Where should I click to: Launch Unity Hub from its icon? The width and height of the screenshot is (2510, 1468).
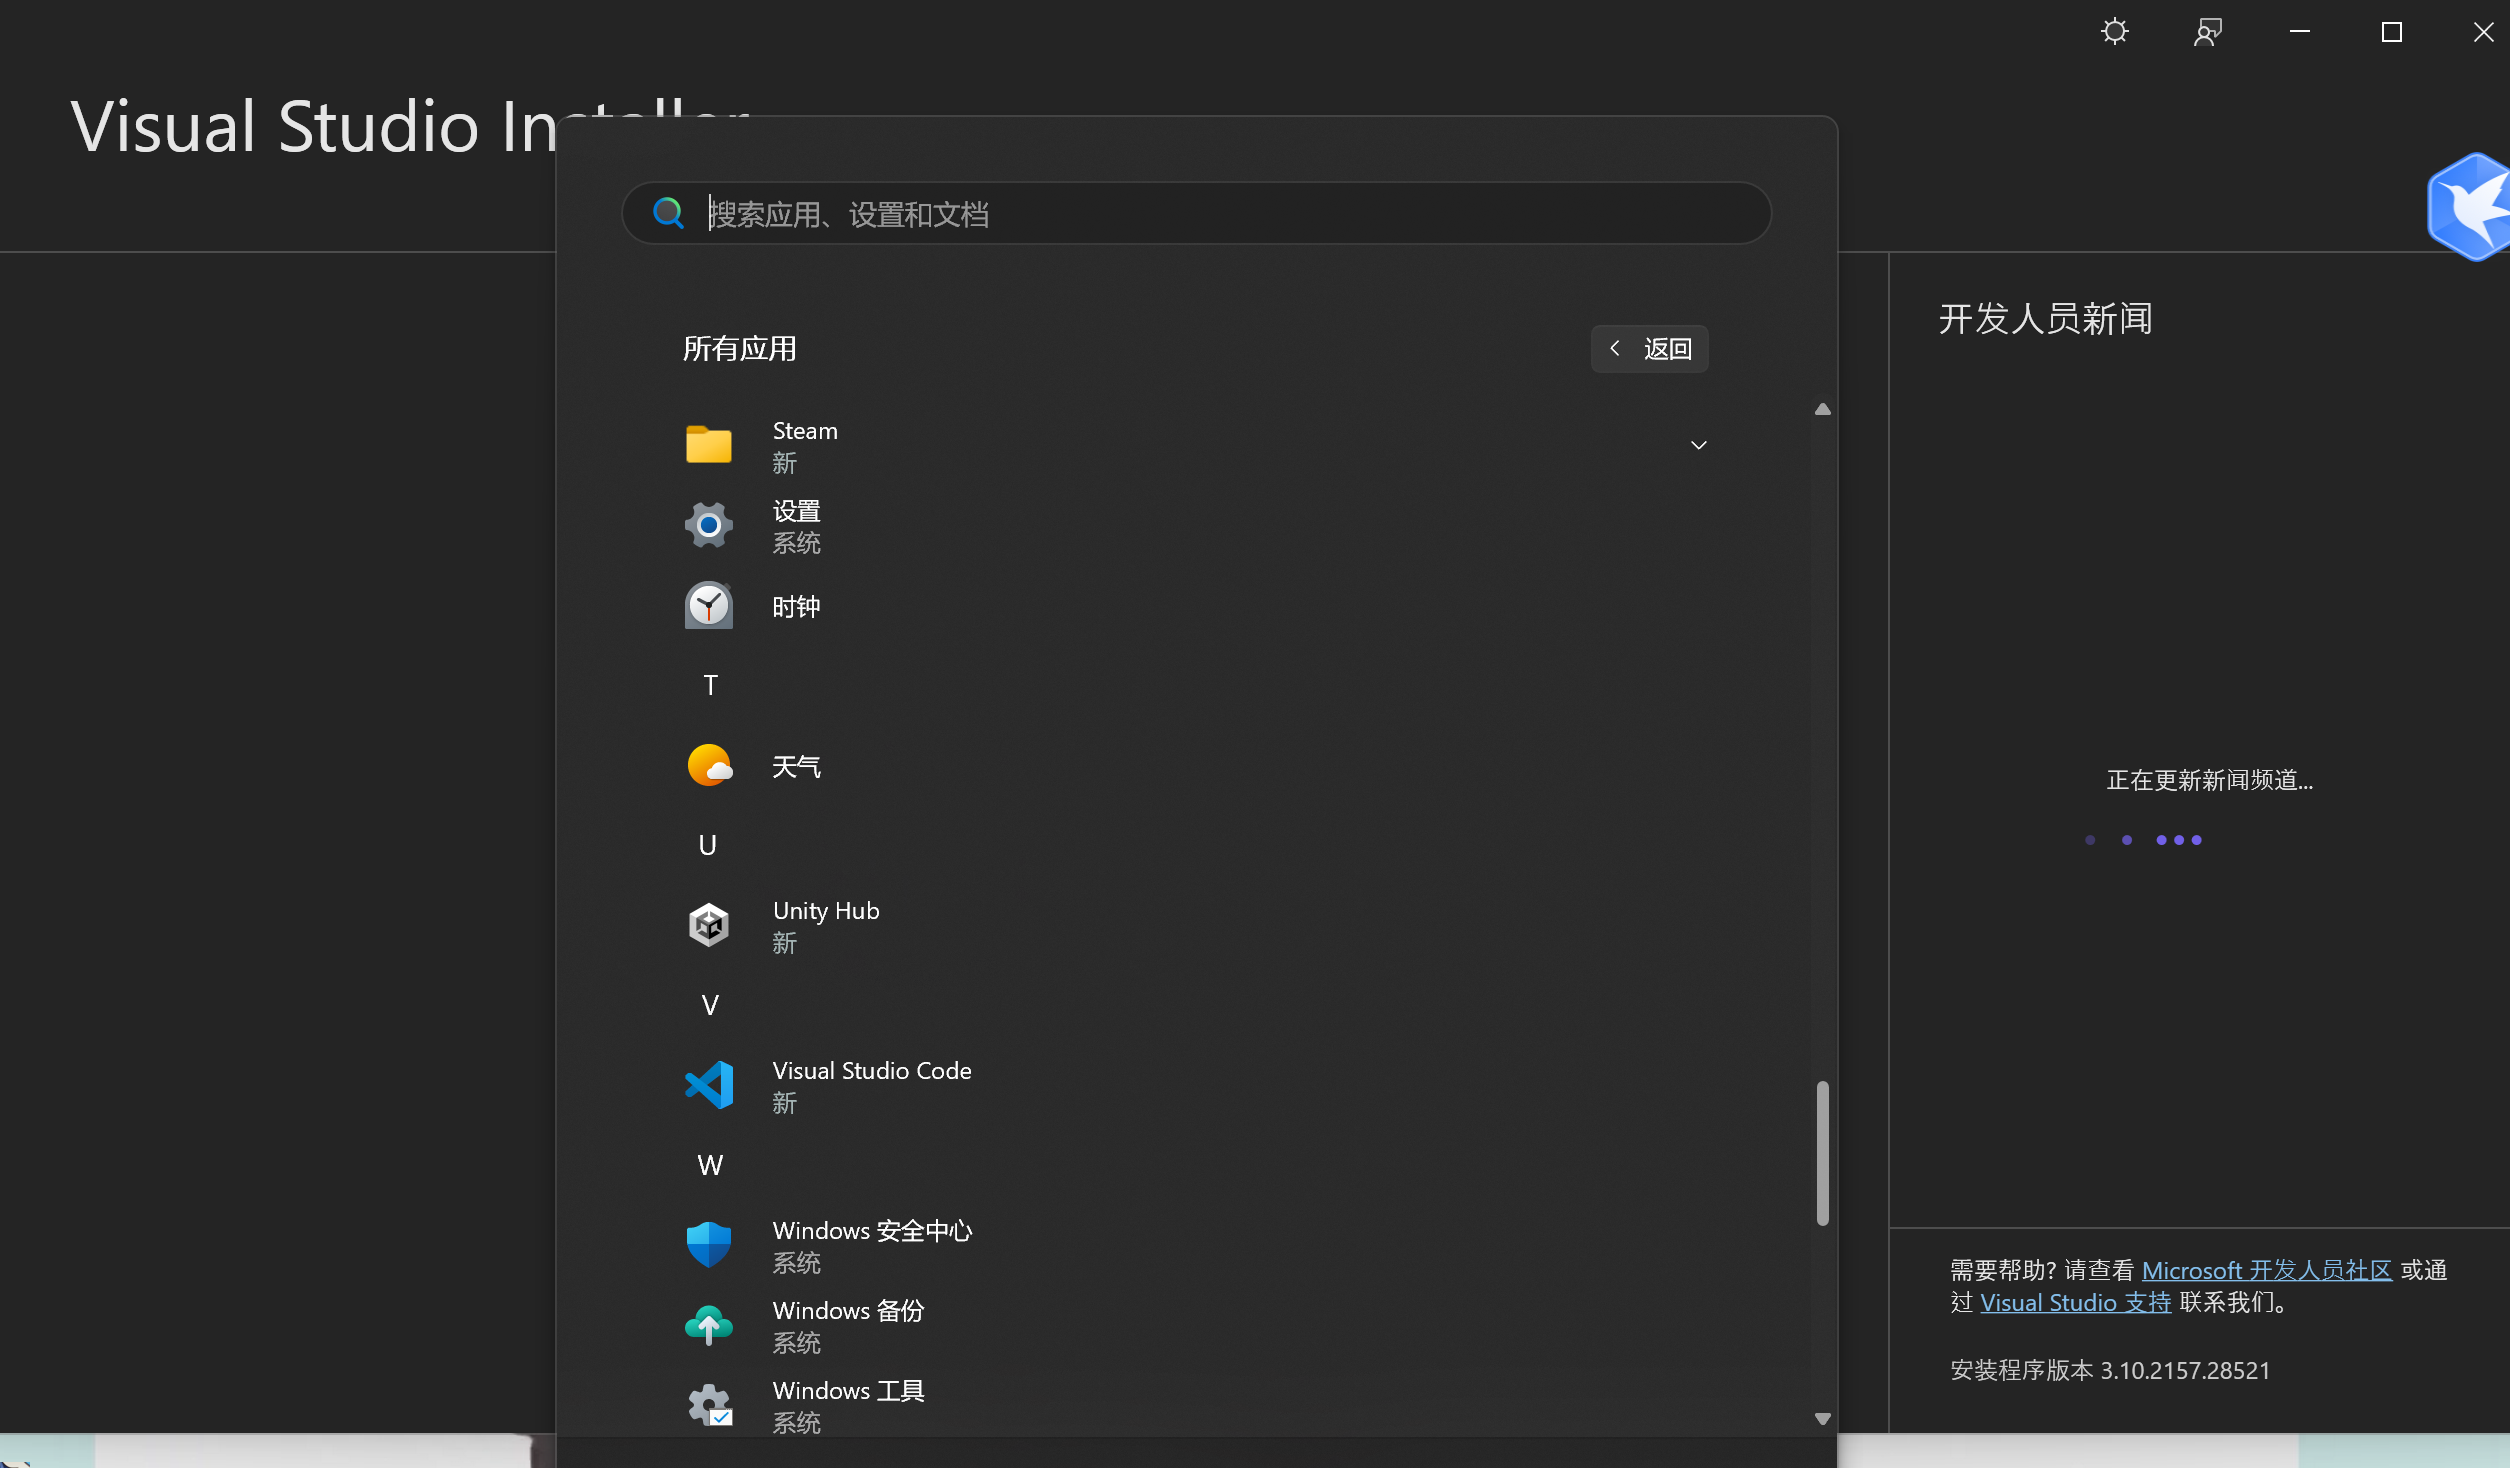click(x=709, y=925)
